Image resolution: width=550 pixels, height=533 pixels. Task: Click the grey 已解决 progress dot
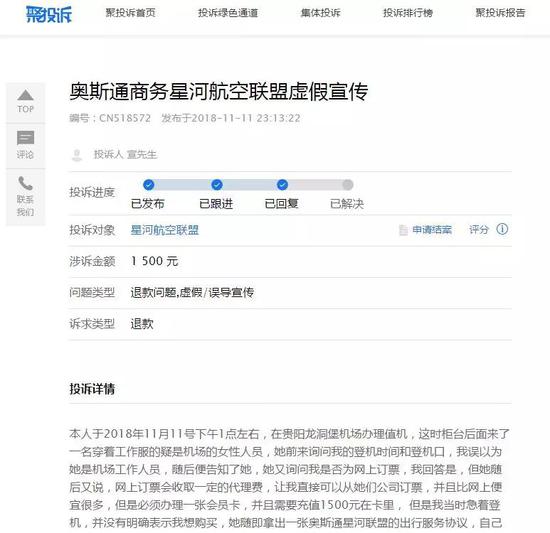348,184
